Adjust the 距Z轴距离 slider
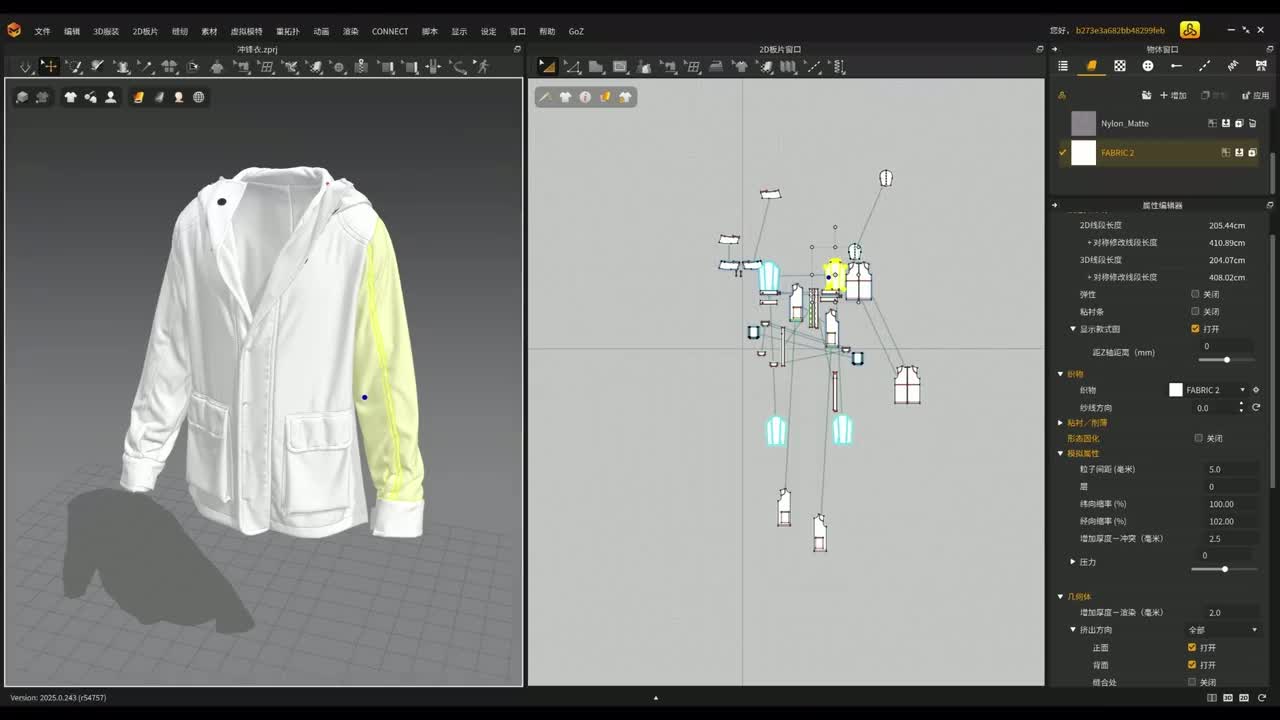The width and height of the screenshot is (1280, 720). [x=1226, y=360]
